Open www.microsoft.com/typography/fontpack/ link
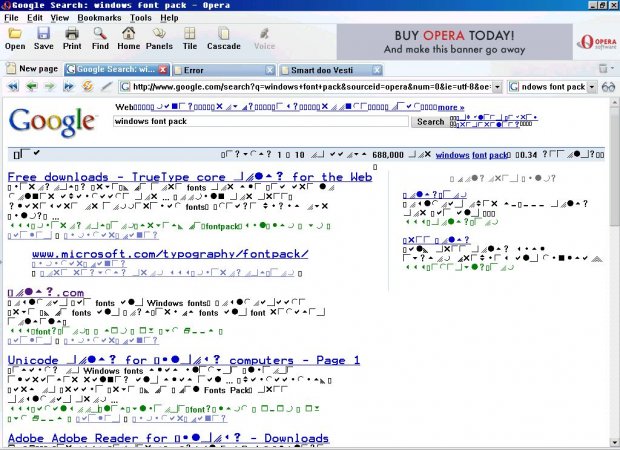Image resolution: width=620 pixels, height=450 pixels. tap(170, 254)
